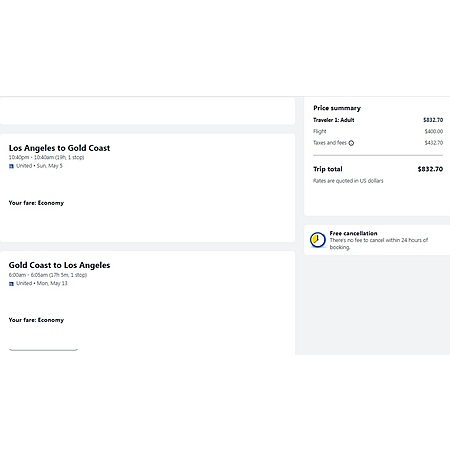Click the Taxes and fees label
Viewport: 450px width, 450px height.
point(330,143)
